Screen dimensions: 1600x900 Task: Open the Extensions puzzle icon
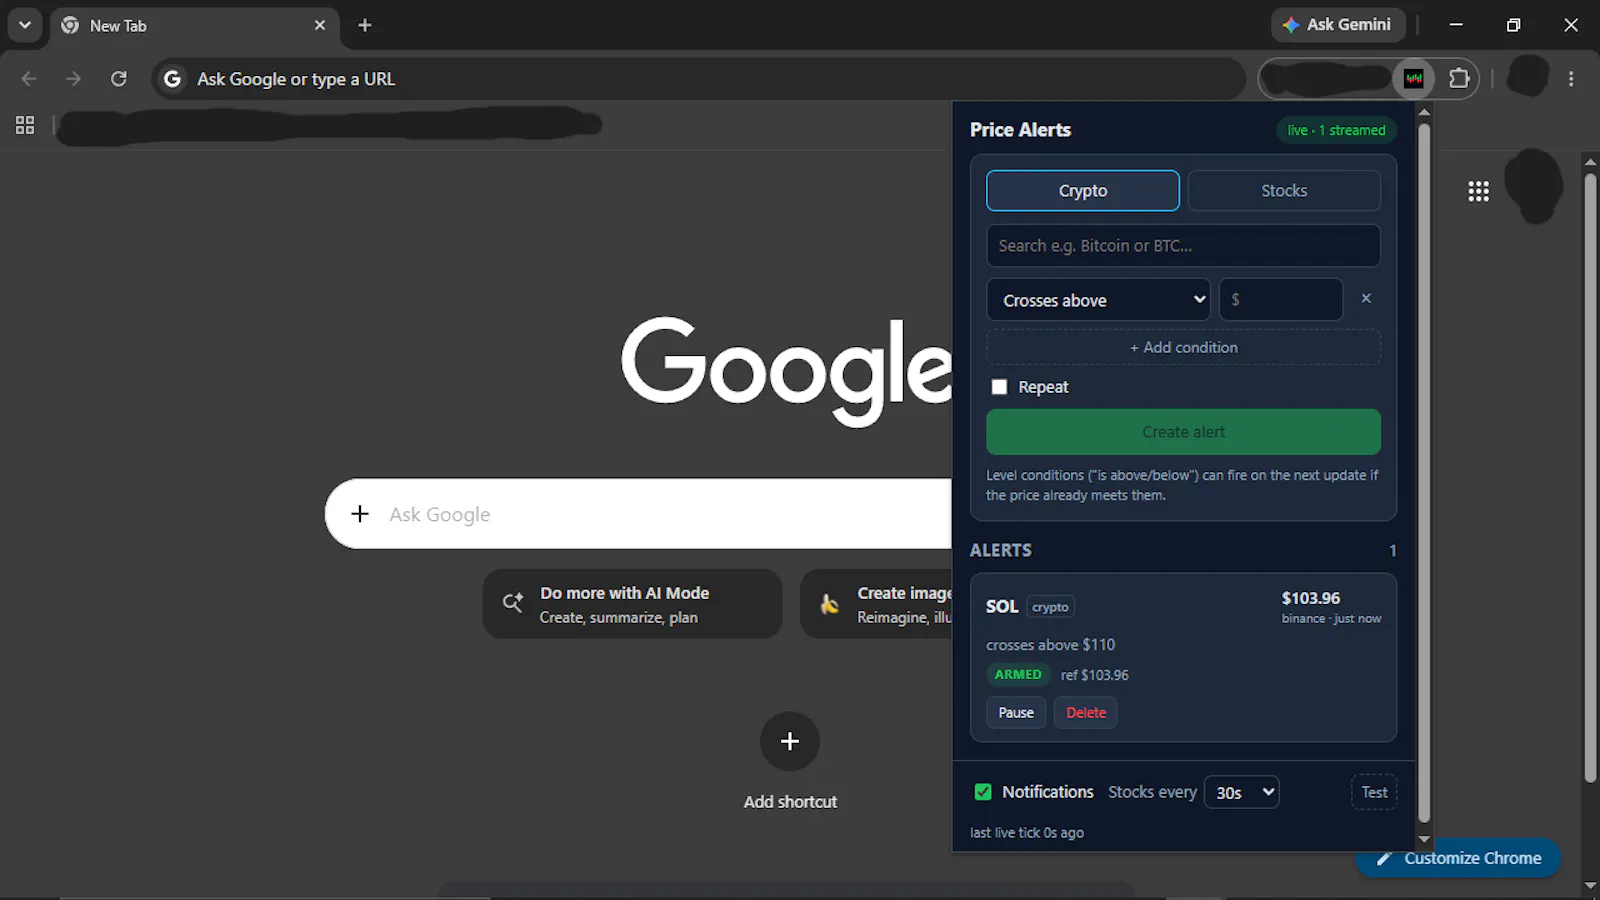[x=1459, y=78]
